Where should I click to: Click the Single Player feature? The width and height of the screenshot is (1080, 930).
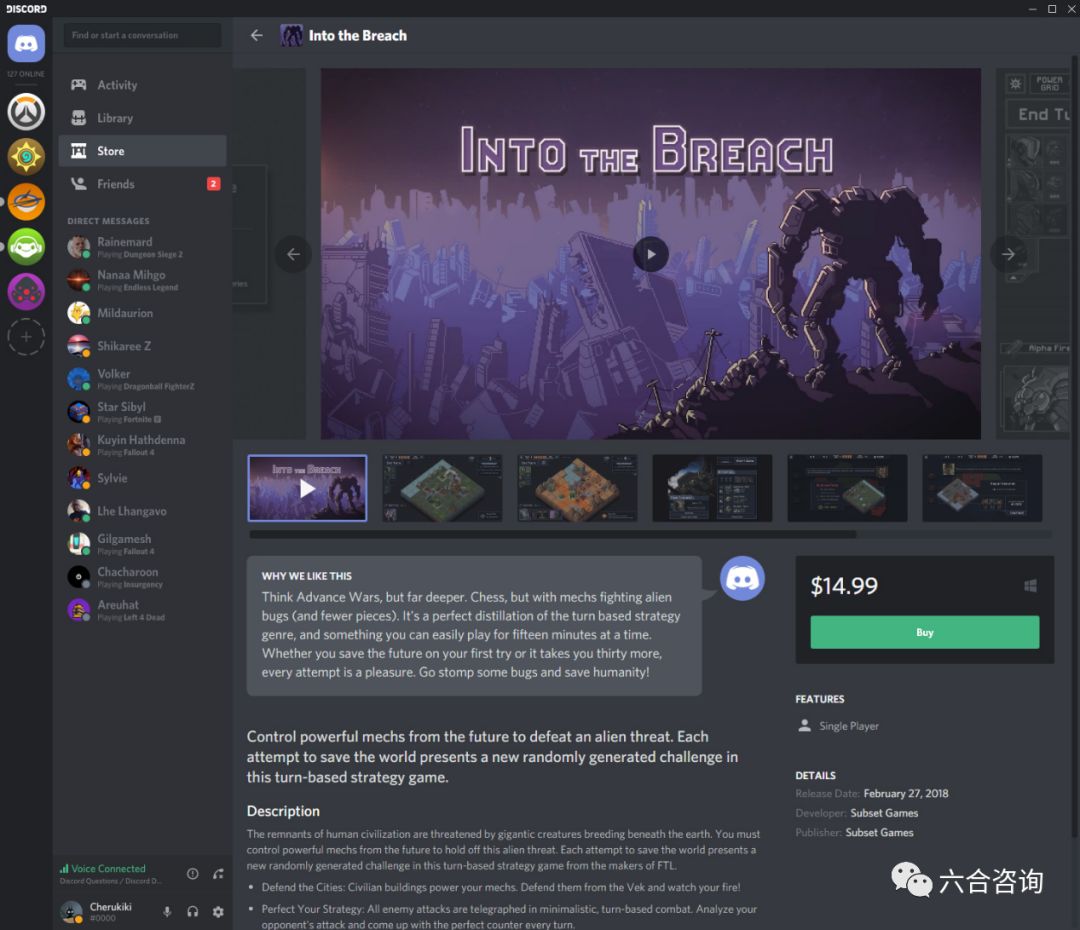[838, 726]
